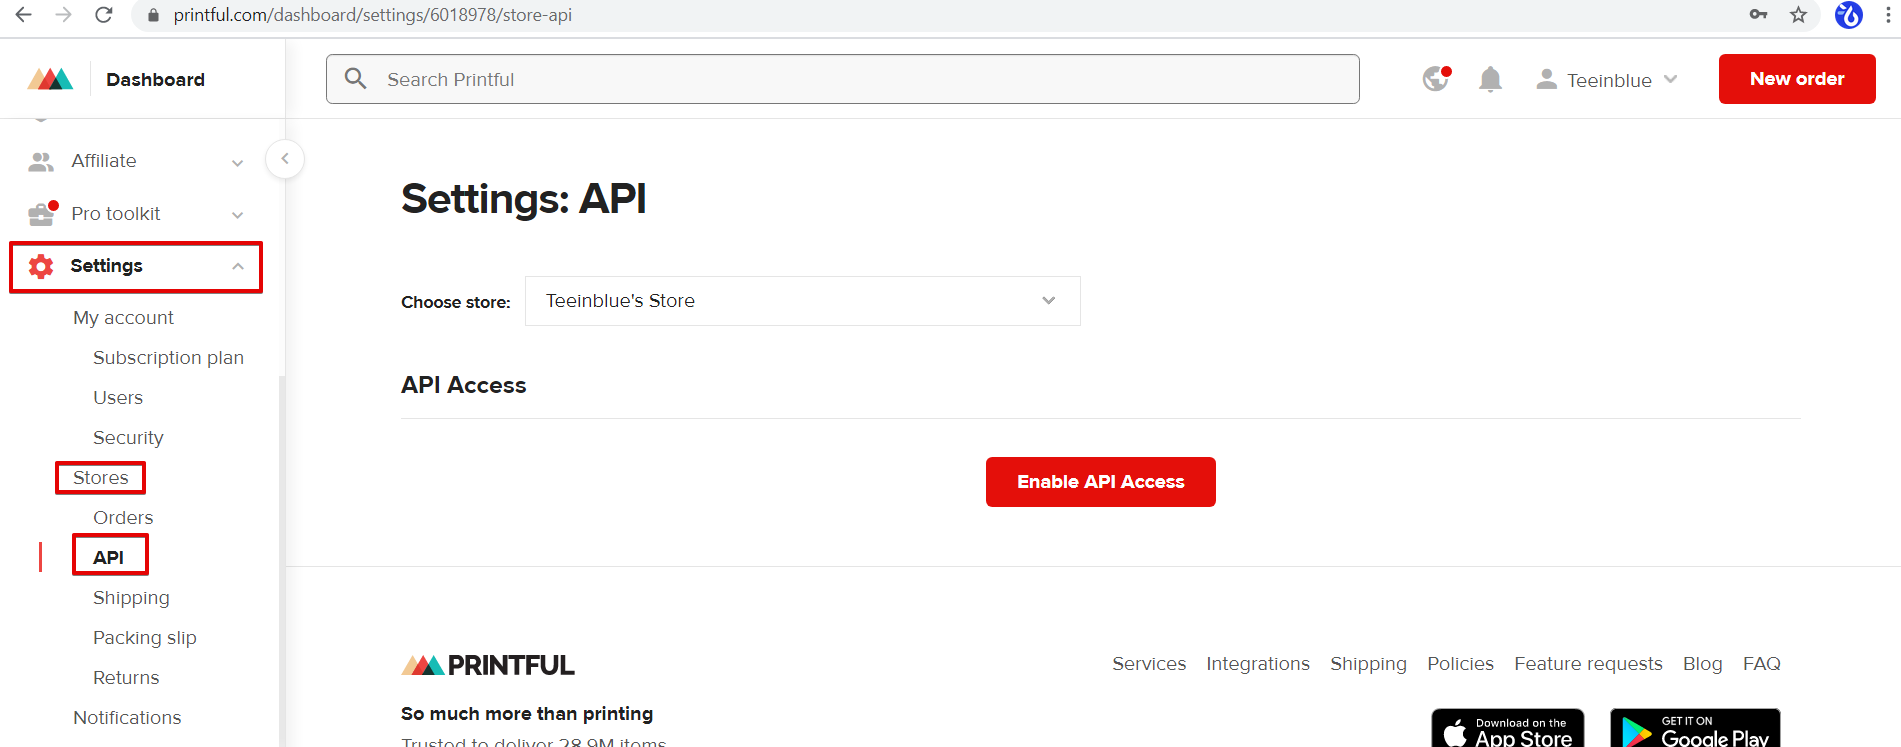Screen dimensions: 1901x747
Task: Expand the Affiliate menu chevron
Action: (238, 162)
